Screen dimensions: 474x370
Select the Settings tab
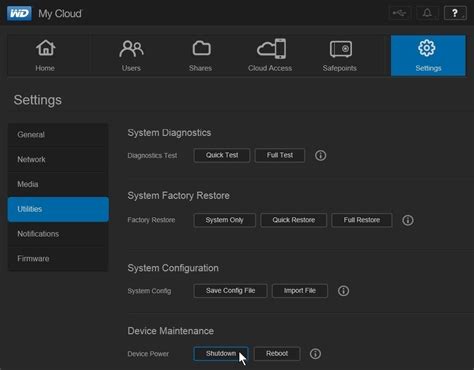coord(428,56)
